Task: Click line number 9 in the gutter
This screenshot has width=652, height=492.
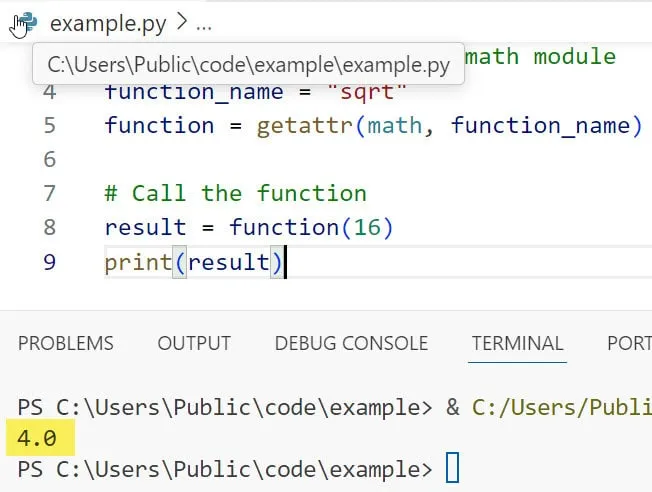Action: (49, 262)
